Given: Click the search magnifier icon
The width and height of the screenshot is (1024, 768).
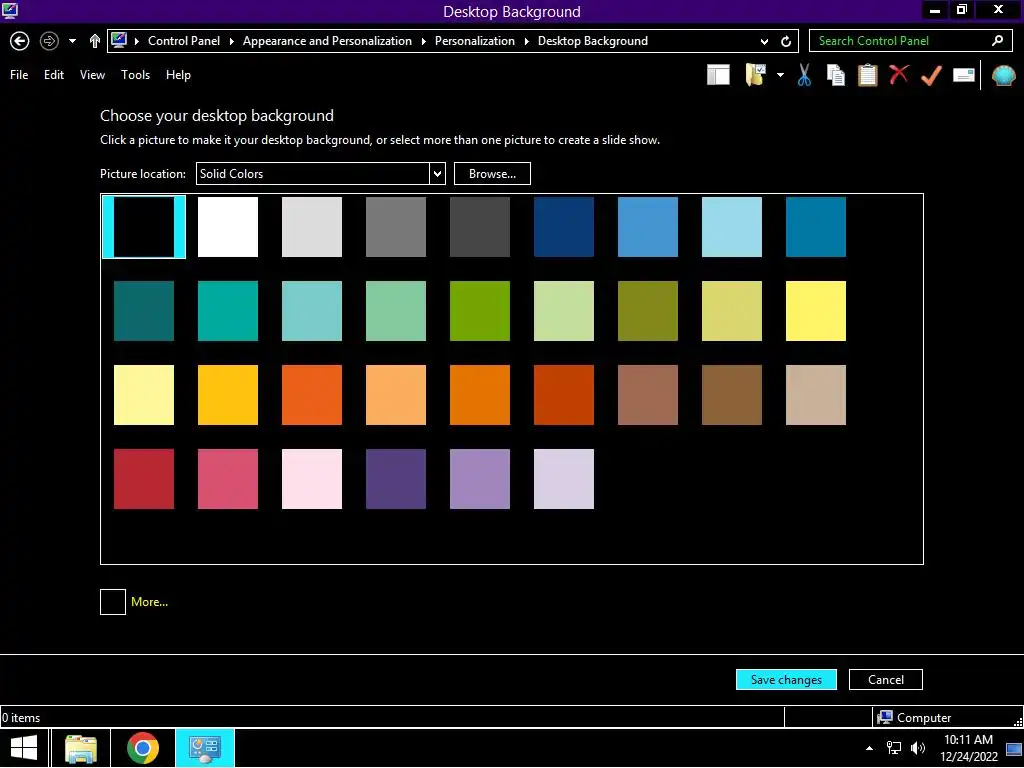Looking at the screenshot, I should [x=997, y=40].
